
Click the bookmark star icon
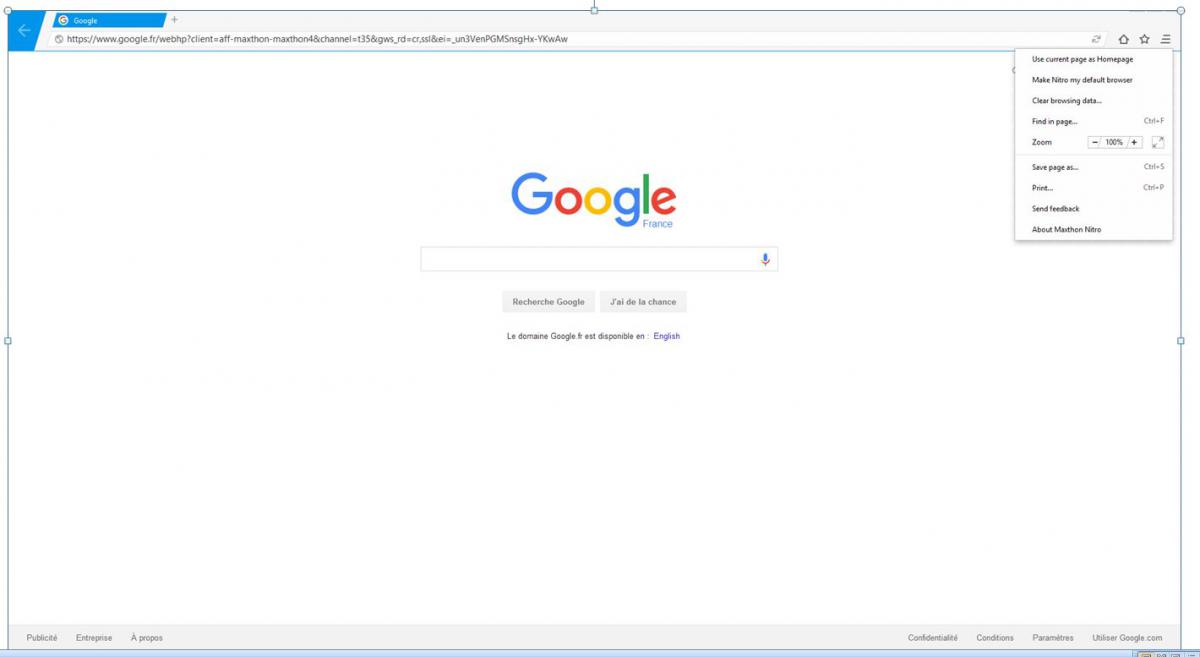click(x=1144, y=39)
